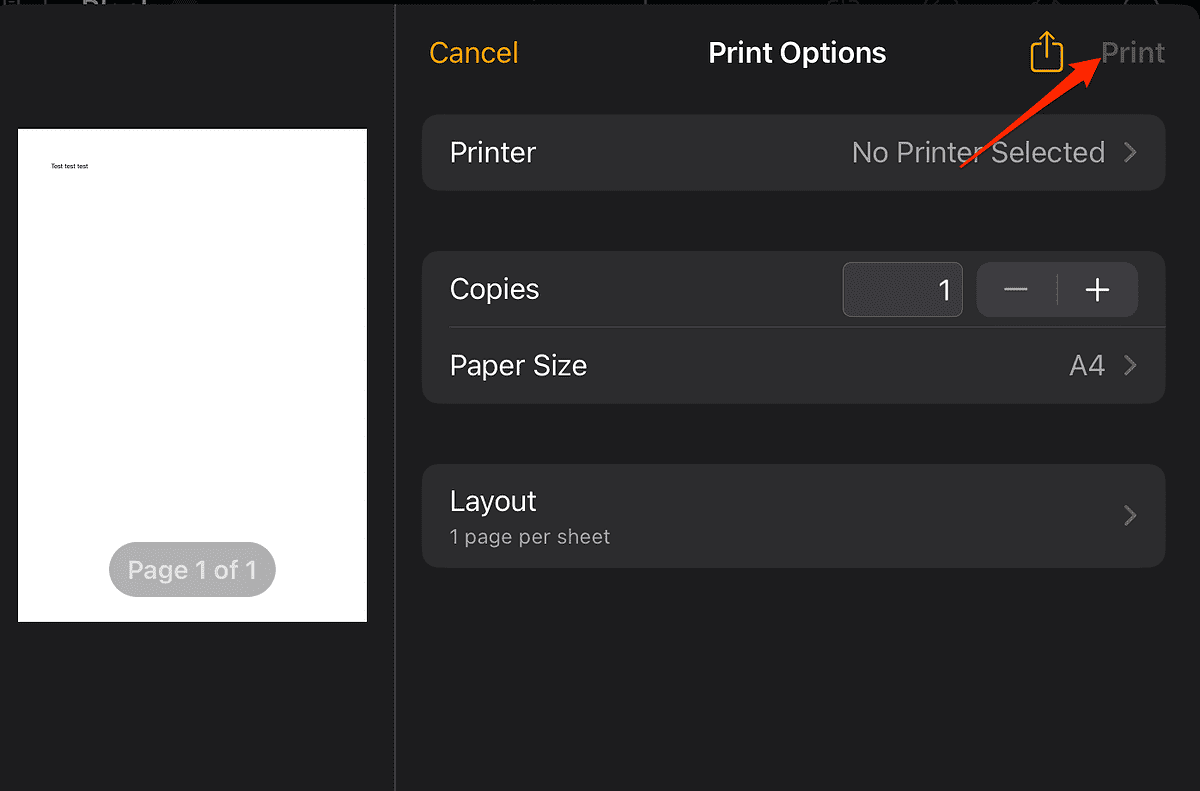Tap the copies count input field
The height and width of the screenshot is (791, 1200).
(x=902, y=290)
